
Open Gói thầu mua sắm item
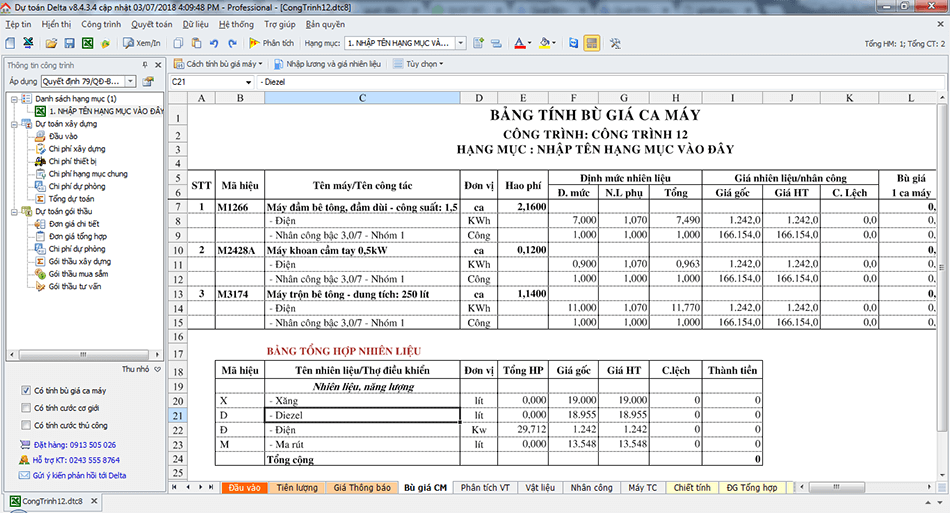pyautogui.click(x=79, y=273)
